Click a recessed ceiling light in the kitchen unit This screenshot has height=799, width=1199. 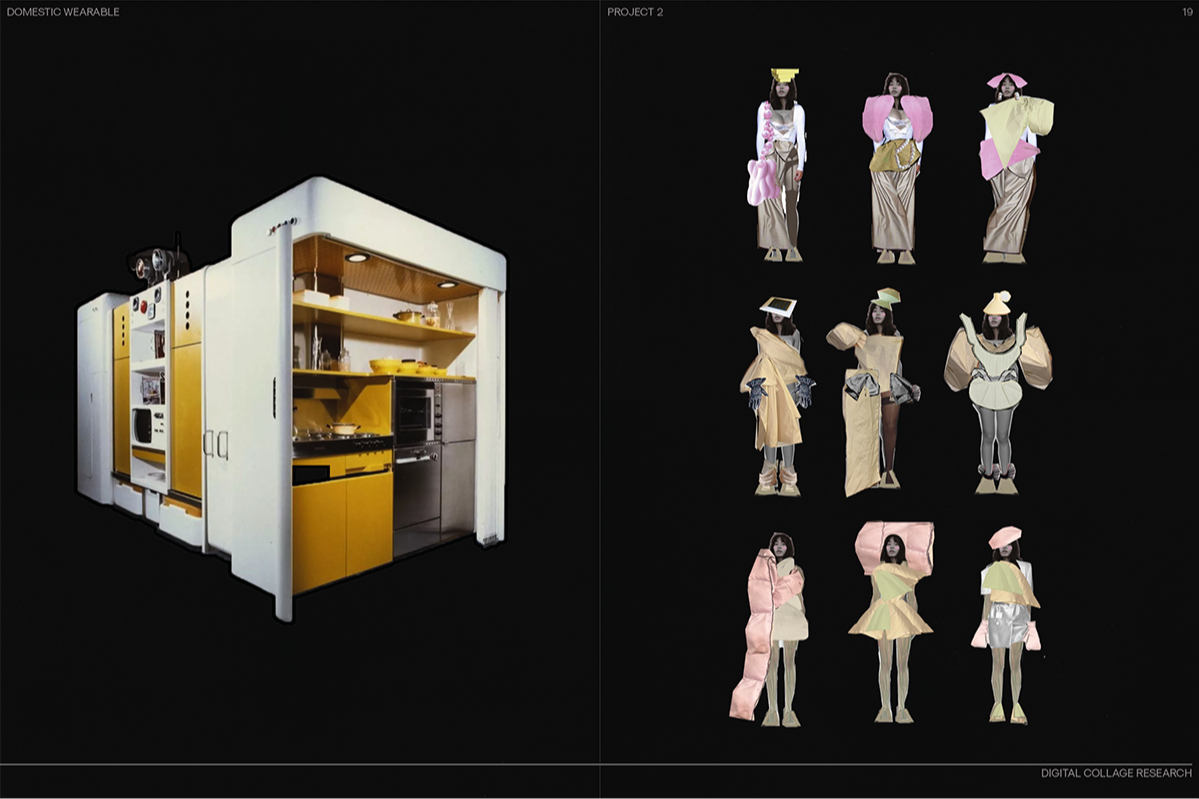click(x=356, y=258)
